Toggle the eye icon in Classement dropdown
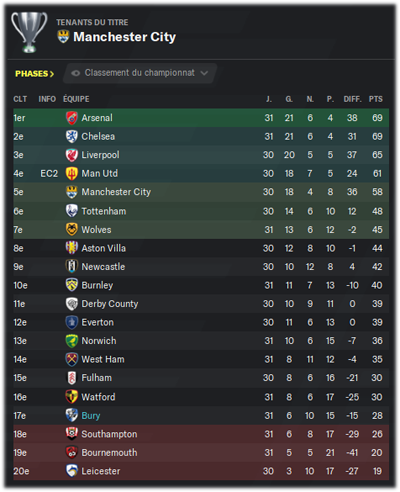400x492 pixels. point(76,73)
